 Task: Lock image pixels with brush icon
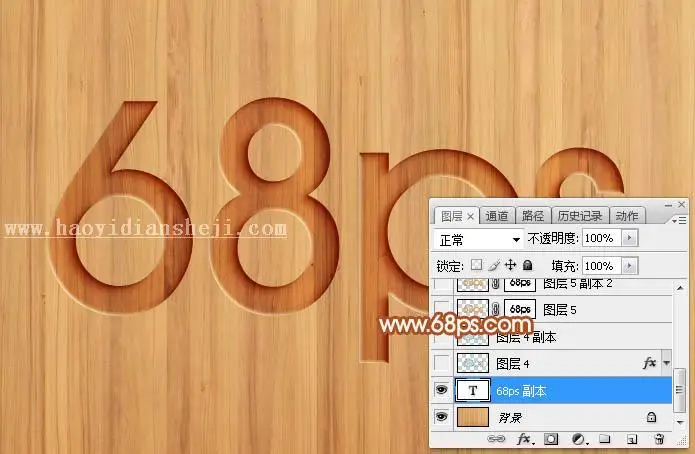coord(494,265)
